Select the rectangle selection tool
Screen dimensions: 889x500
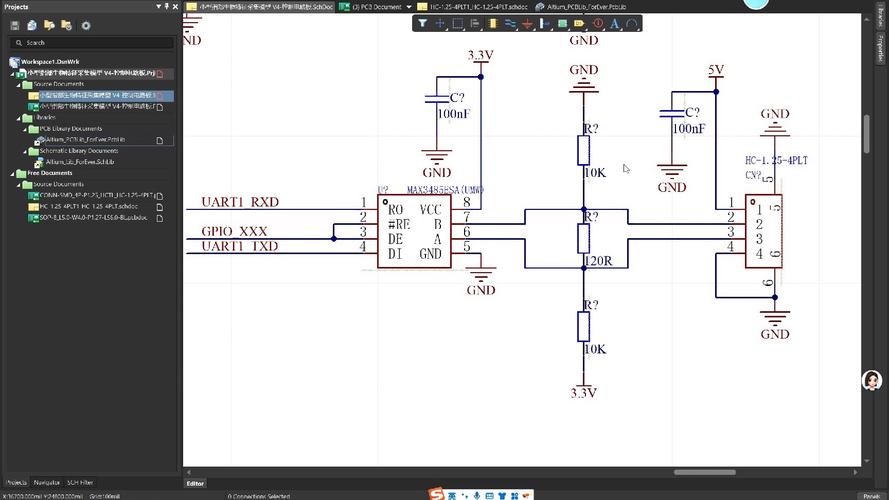[x=458, y=23]
